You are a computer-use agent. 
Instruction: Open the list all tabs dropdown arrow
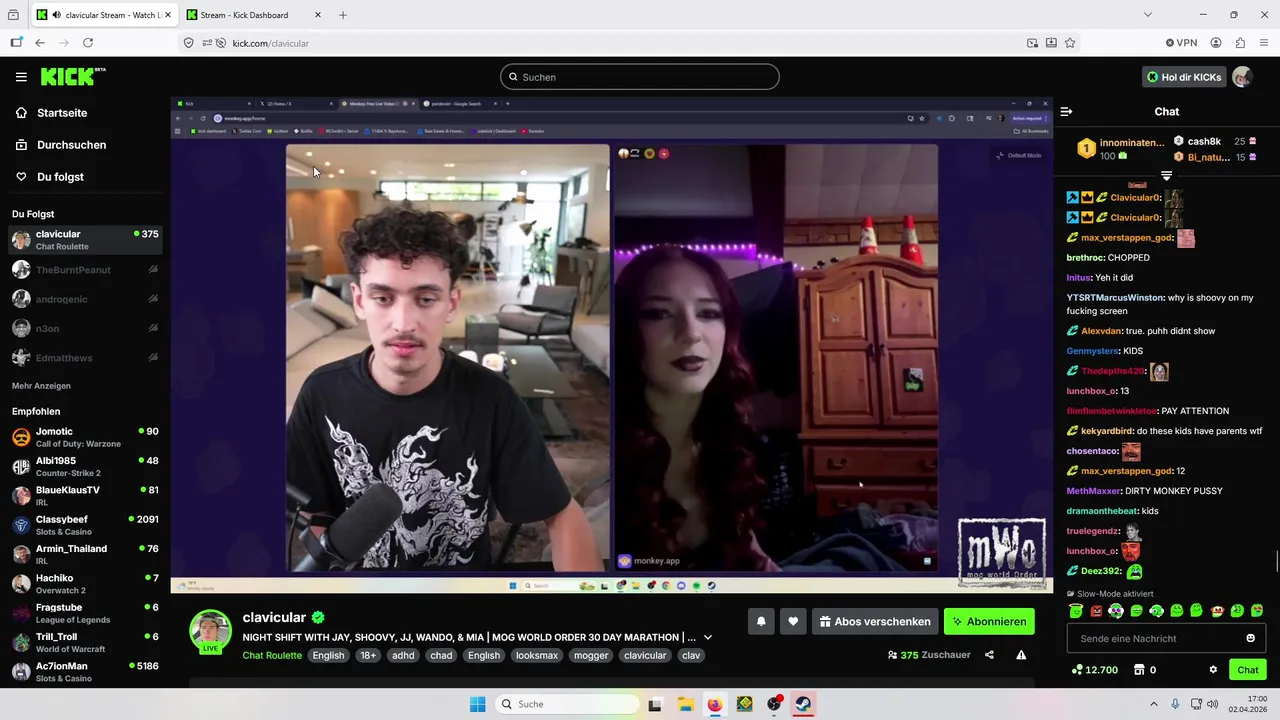coord(1147,15)
